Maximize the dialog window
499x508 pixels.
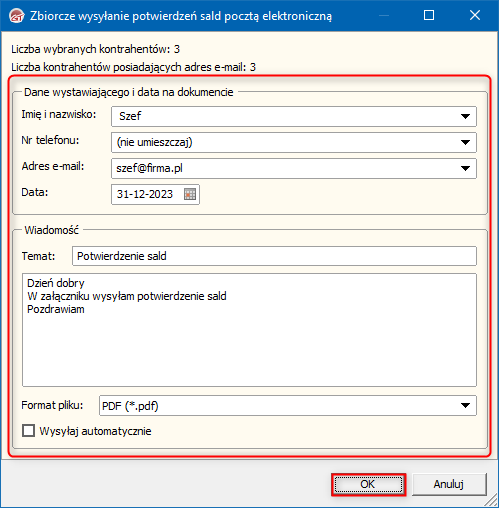pos(429,15)
